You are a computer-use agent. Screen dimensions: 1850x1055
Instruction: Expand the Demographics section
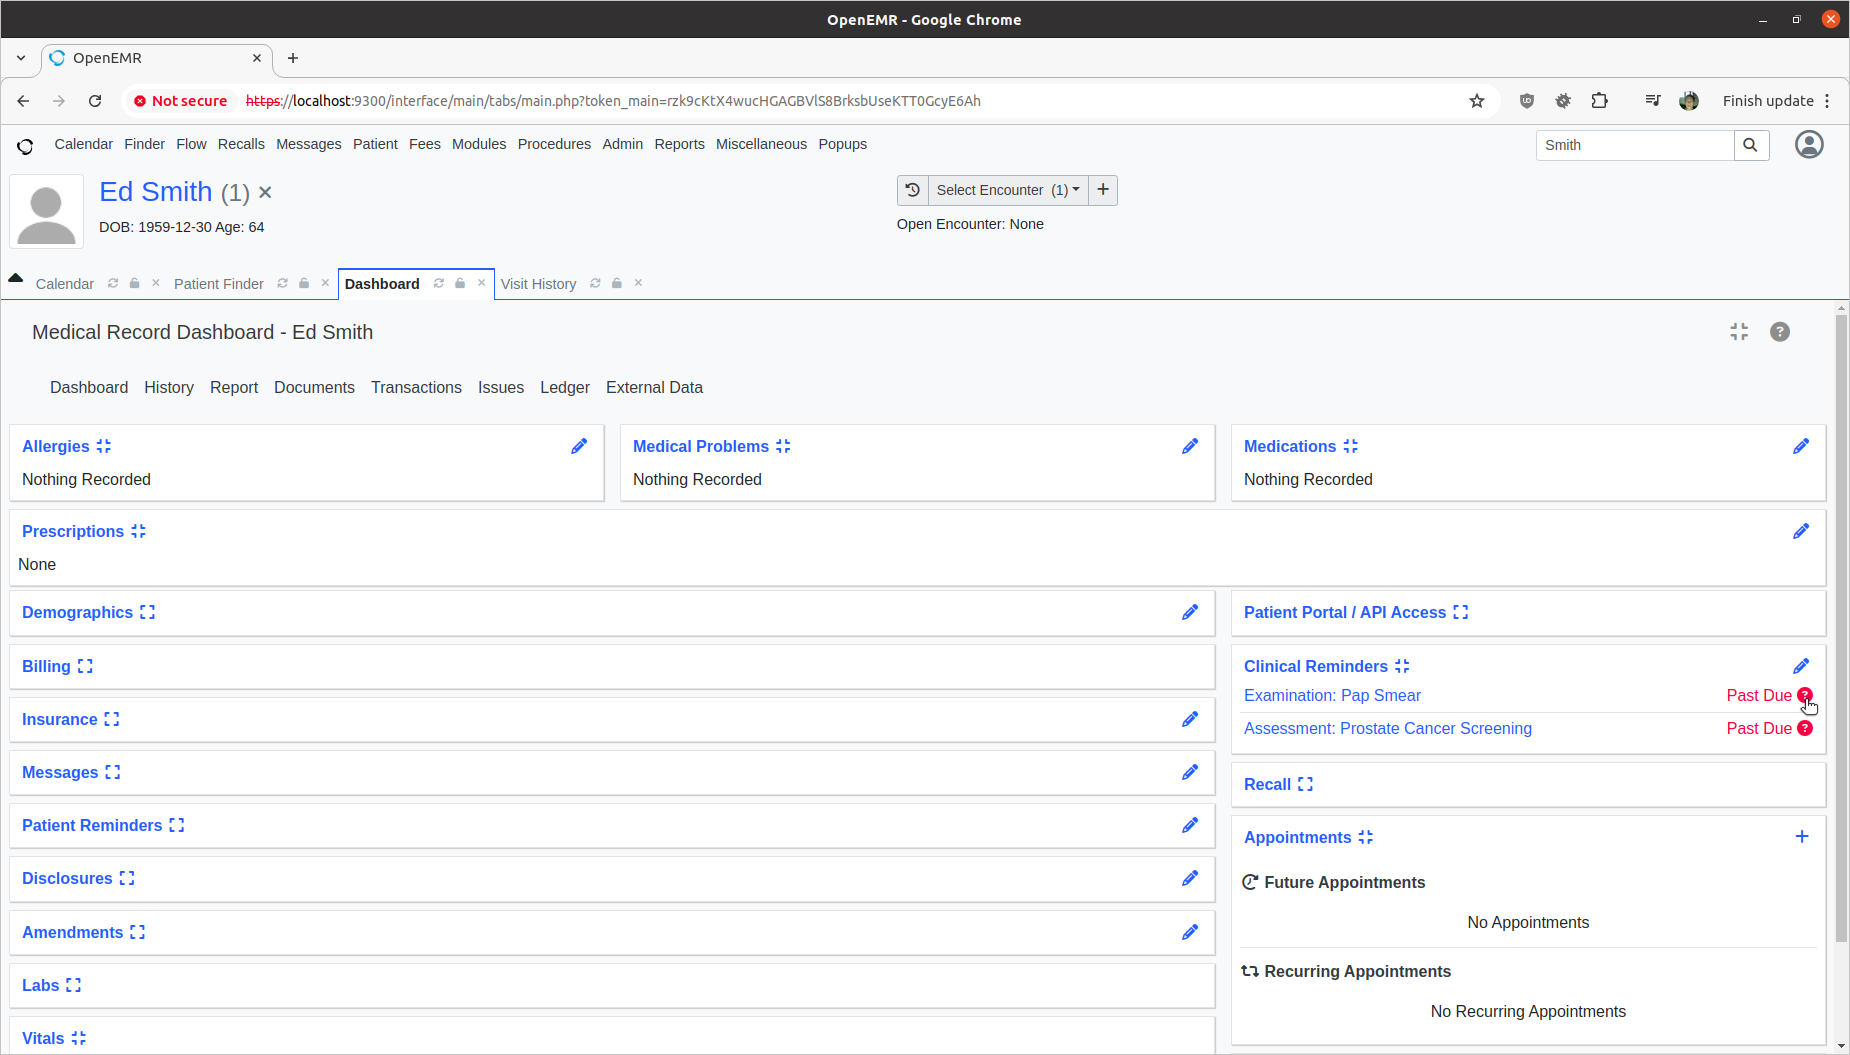click(148, 612)
